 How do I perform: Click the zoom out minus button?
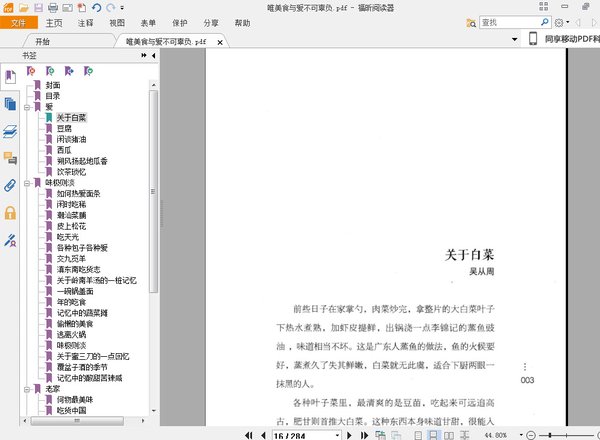[531, 435]
